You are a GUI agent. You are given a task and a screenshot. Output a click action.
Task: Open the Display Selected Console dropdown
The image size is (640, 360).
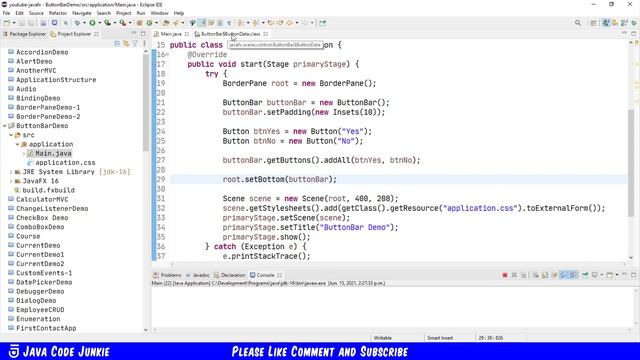pos(601,275)
